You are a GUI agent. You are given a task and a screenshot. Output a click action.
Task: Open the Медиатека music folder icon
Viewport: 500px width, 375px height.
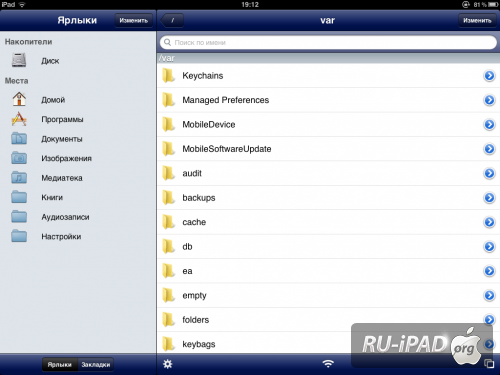pyautogui.click(x=19, y=177)
